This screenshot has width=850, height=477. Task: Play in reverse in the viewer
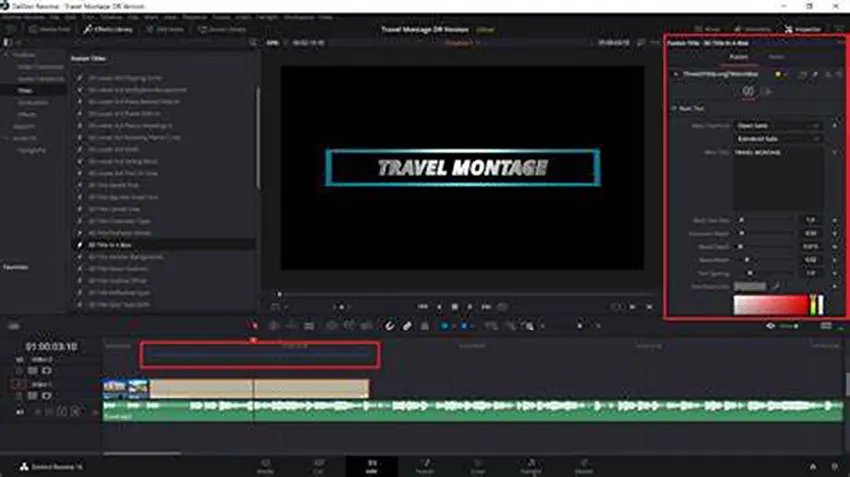(439, 307)
